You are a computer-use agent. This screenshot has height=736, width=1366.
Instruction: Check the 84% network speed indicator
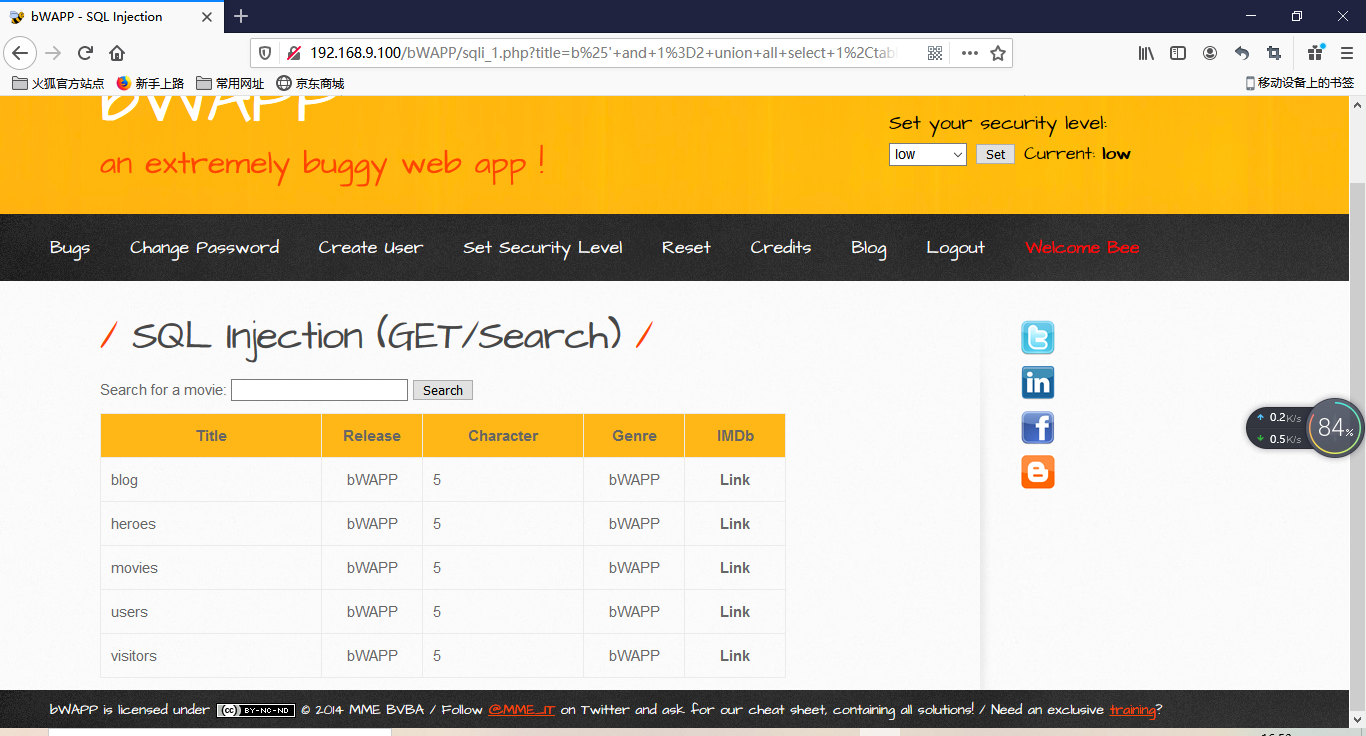1334,427
